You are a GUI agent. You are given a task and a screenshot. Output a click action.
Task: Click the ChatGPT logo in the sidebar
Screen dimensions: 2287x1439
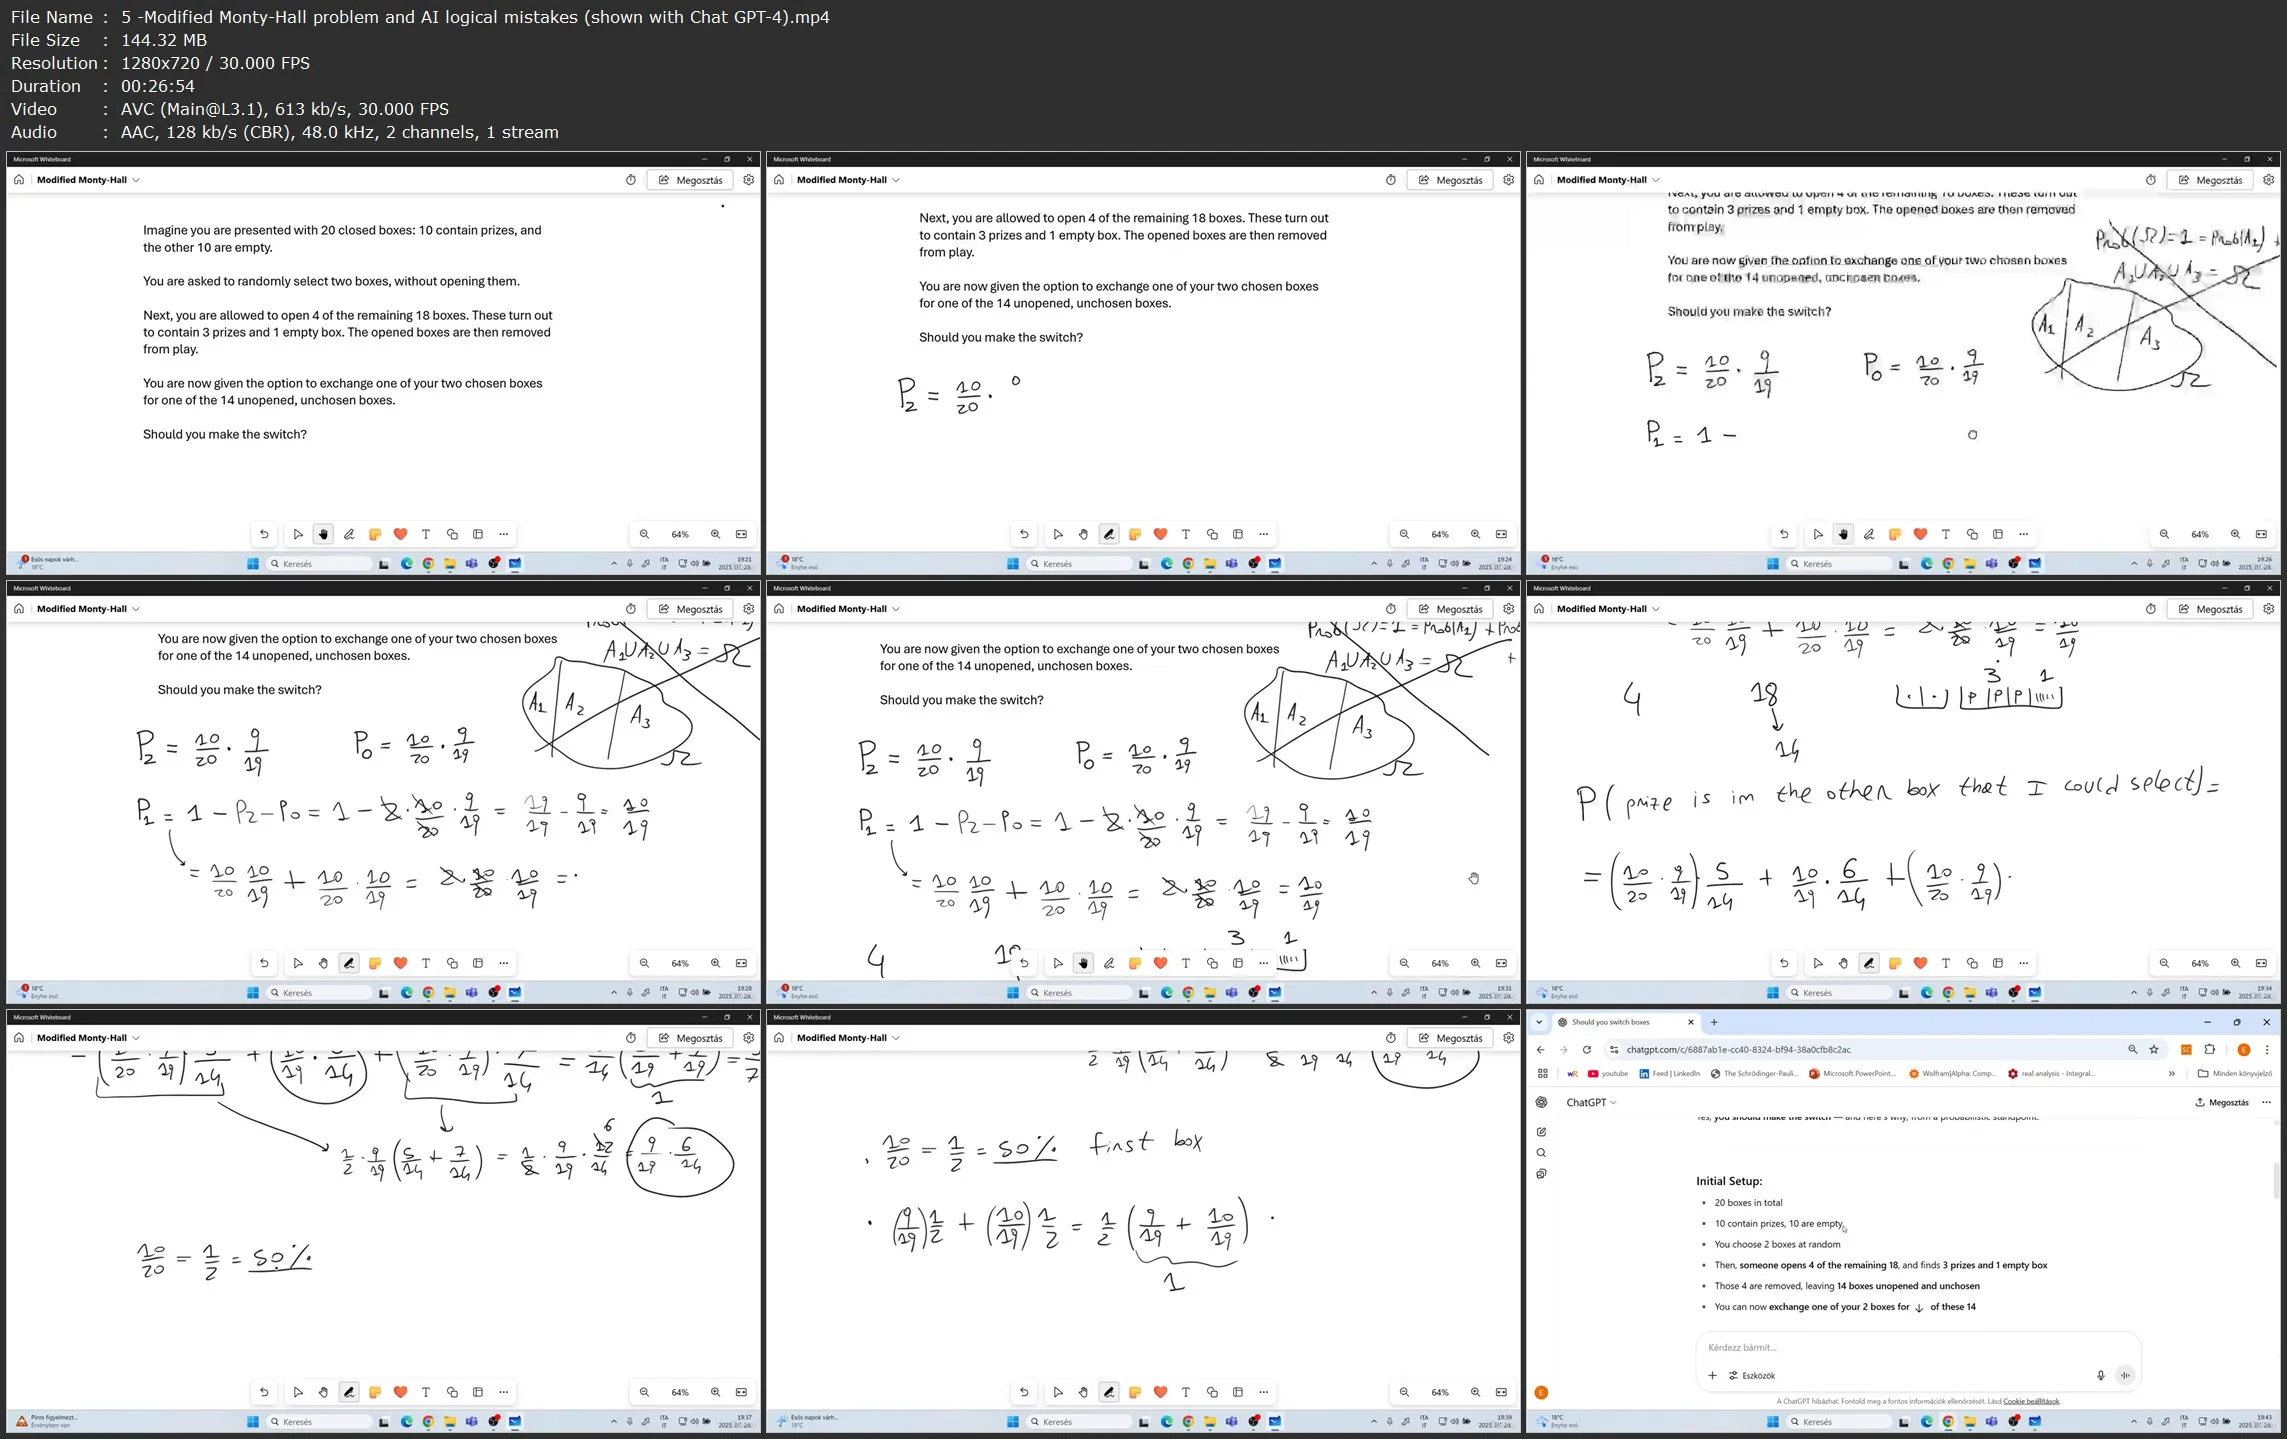(x=1541, y=1102)
